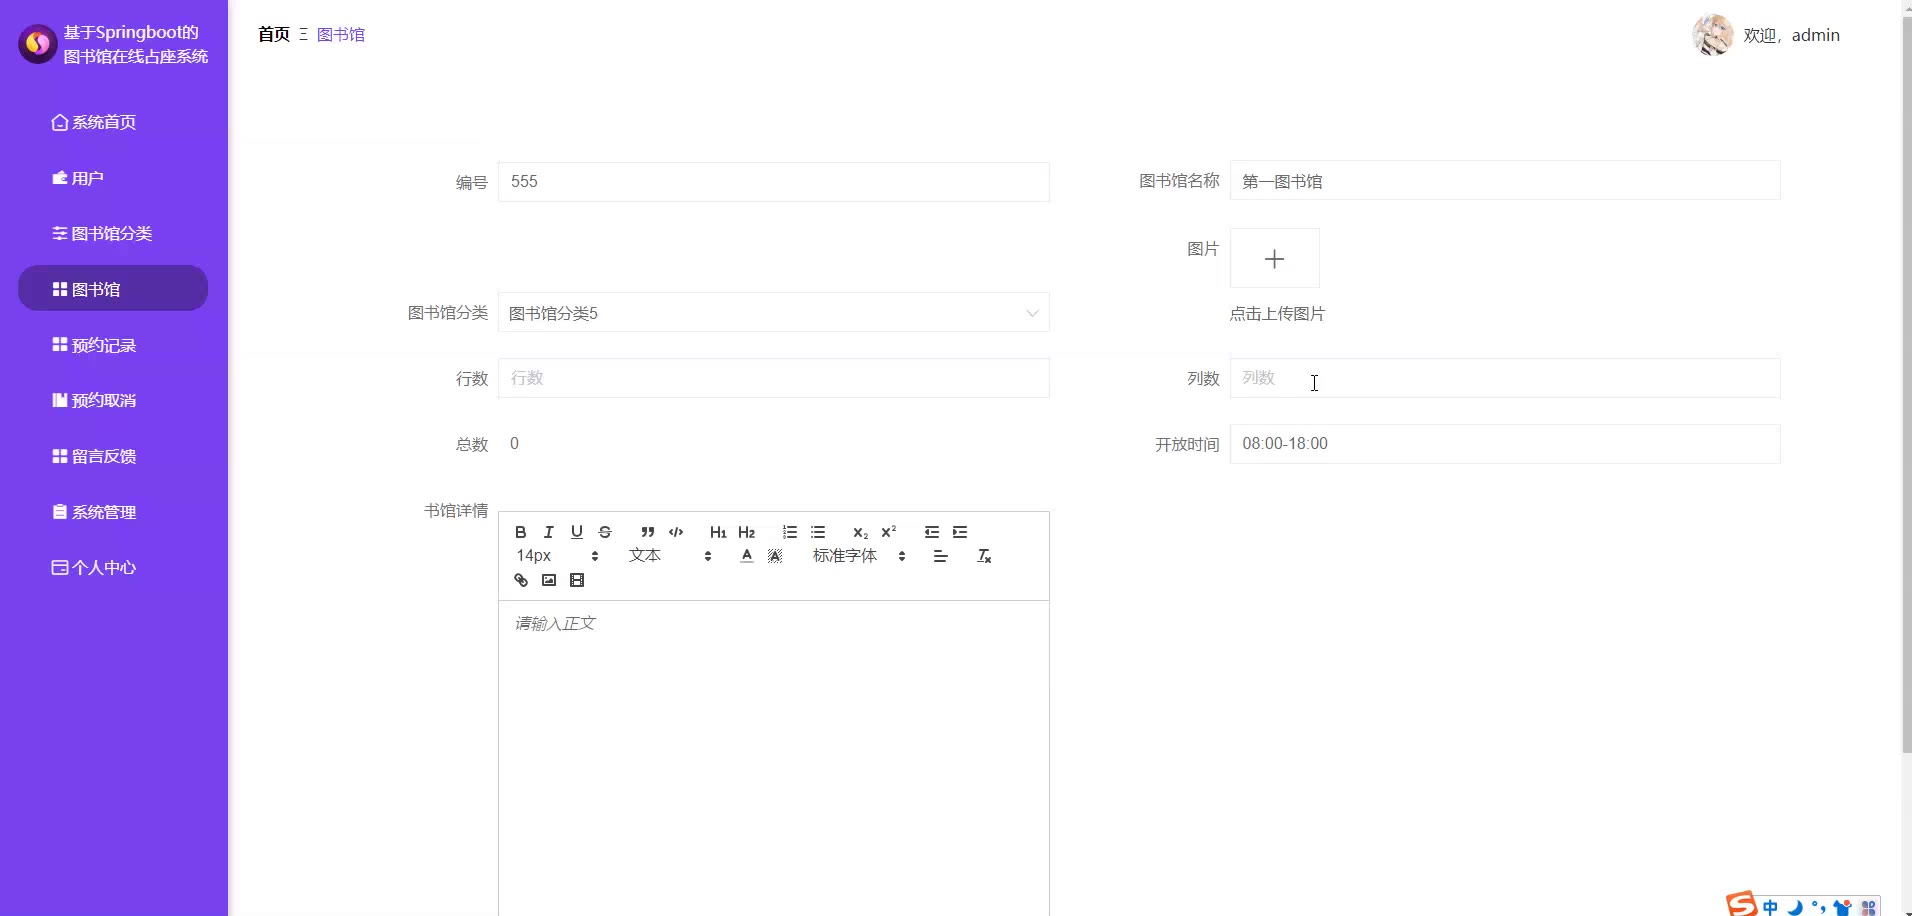Insert a hyperlink in the editor
Image resolution: width=1912 pixels, height=916 pixels.
click(x=520, y=580)
